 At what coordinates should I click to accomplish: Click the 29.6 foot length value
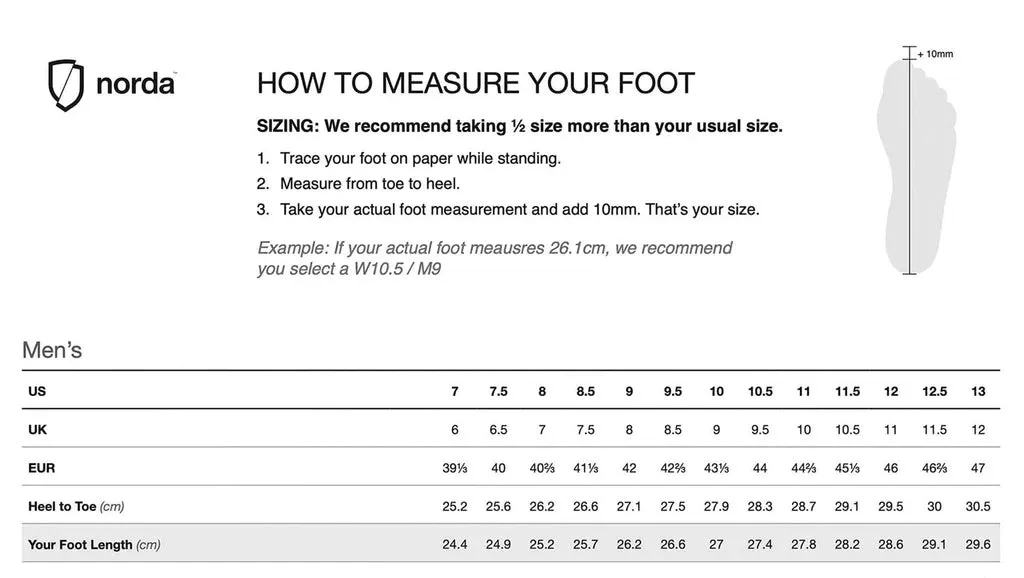978,545
